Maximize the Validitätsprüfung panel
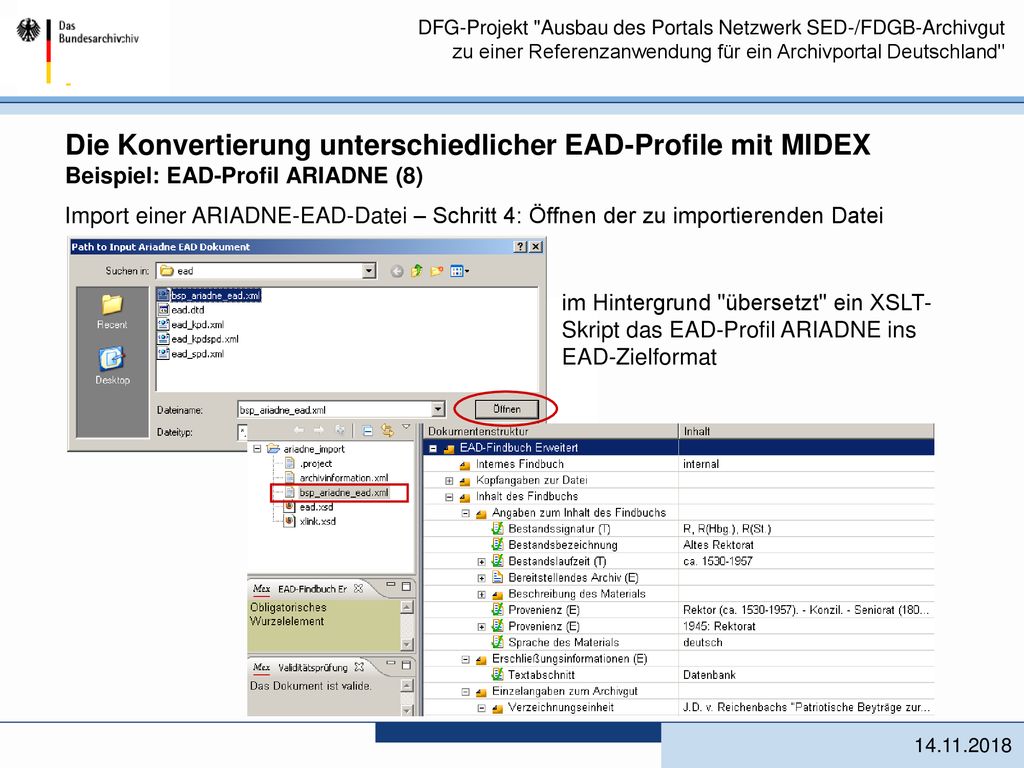Screen dimensions: 1024x768 [x=406, y=665]
